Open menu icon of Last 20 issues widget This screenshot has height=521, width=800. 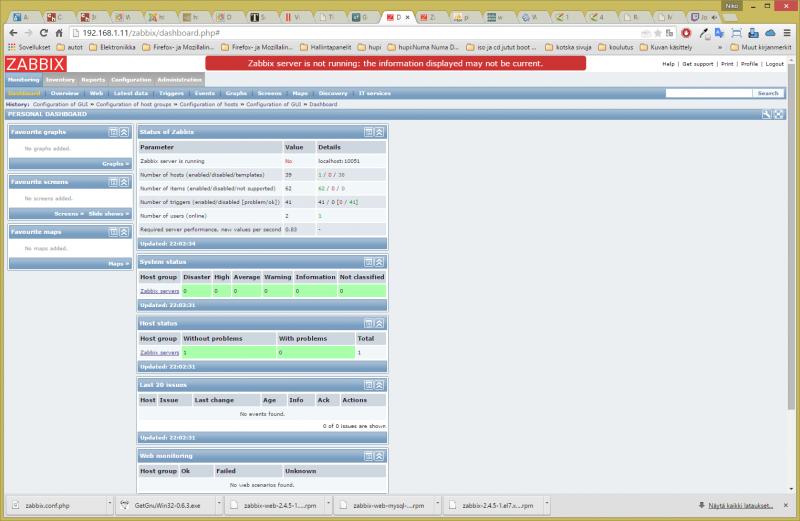coord(368,385)
